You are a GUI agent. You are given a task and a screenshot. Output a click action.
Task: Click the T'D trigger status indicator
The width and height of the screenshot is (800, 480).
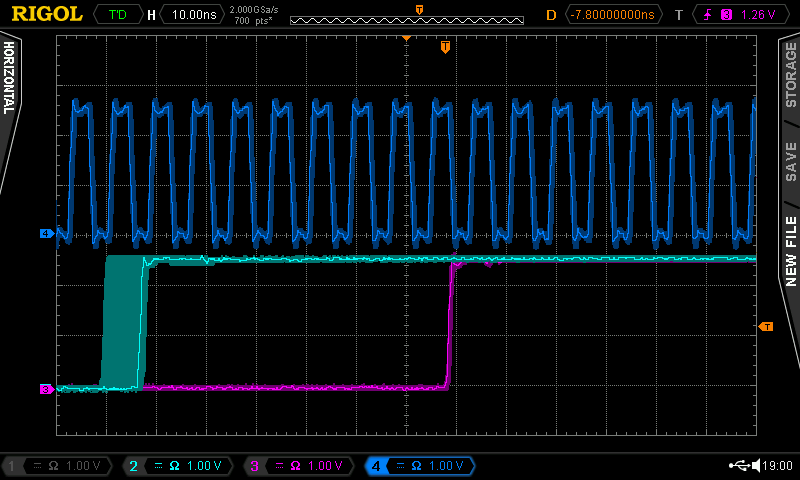[x=118, y=15]
